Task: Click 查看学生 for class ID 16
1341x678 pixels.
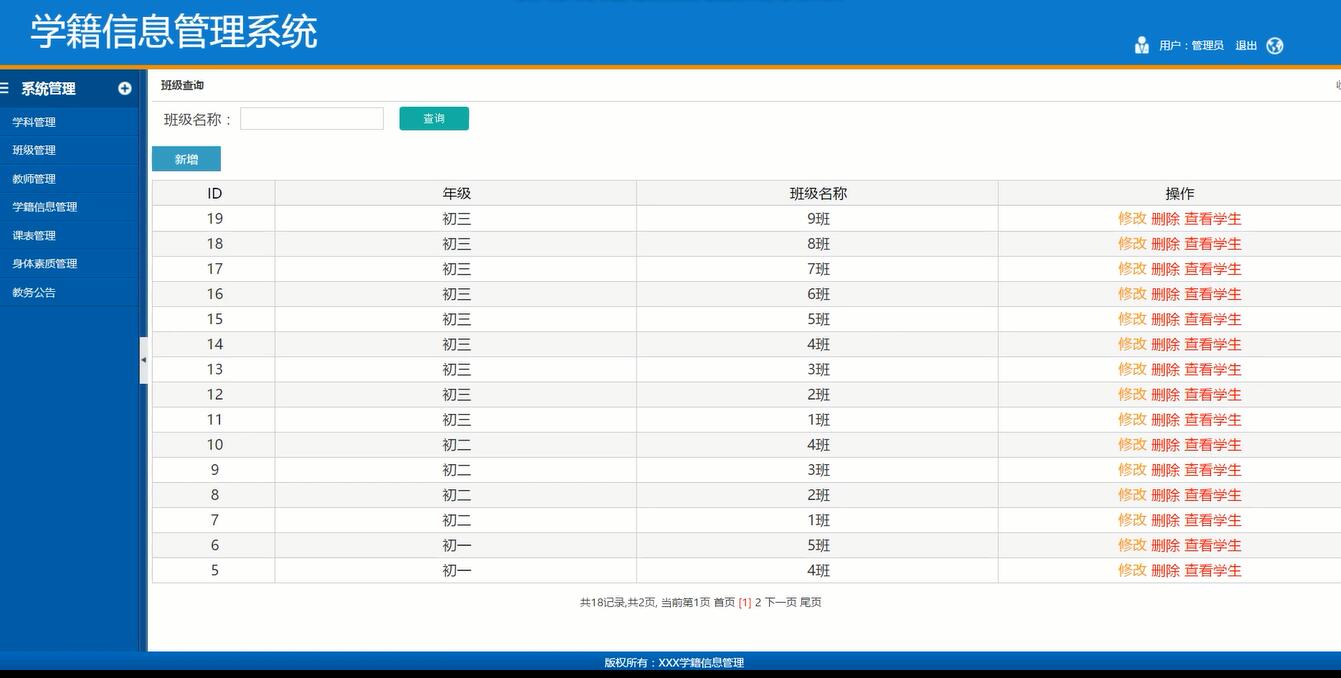Action: point(1213,294)
